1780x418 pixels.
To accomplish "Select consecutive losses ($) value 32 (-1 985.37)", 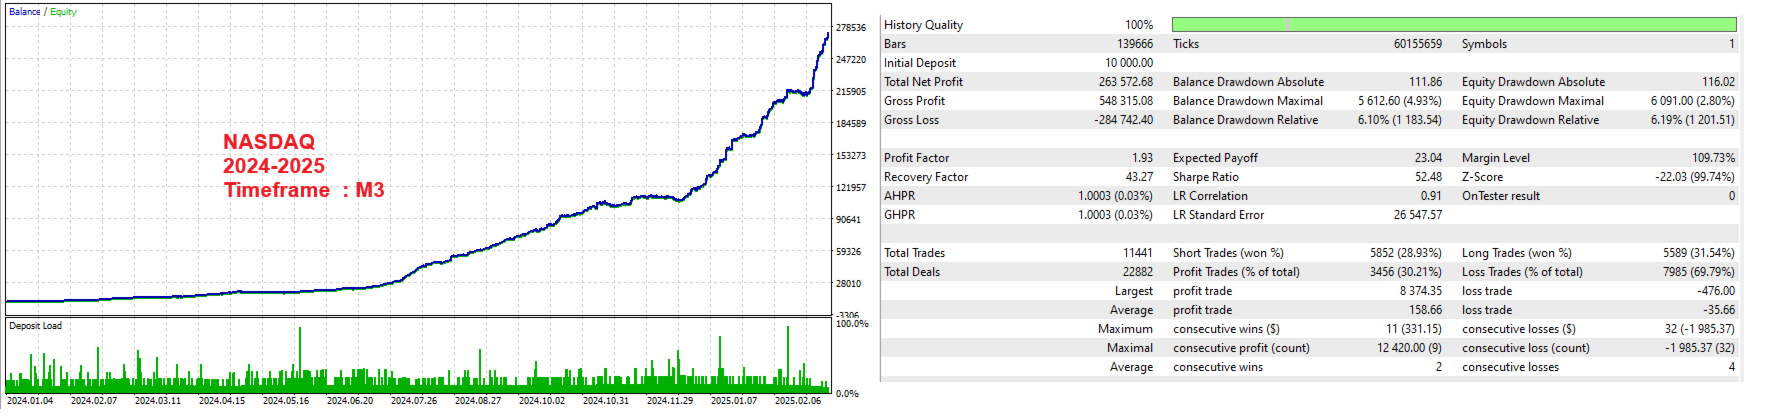I will 1700,329.
